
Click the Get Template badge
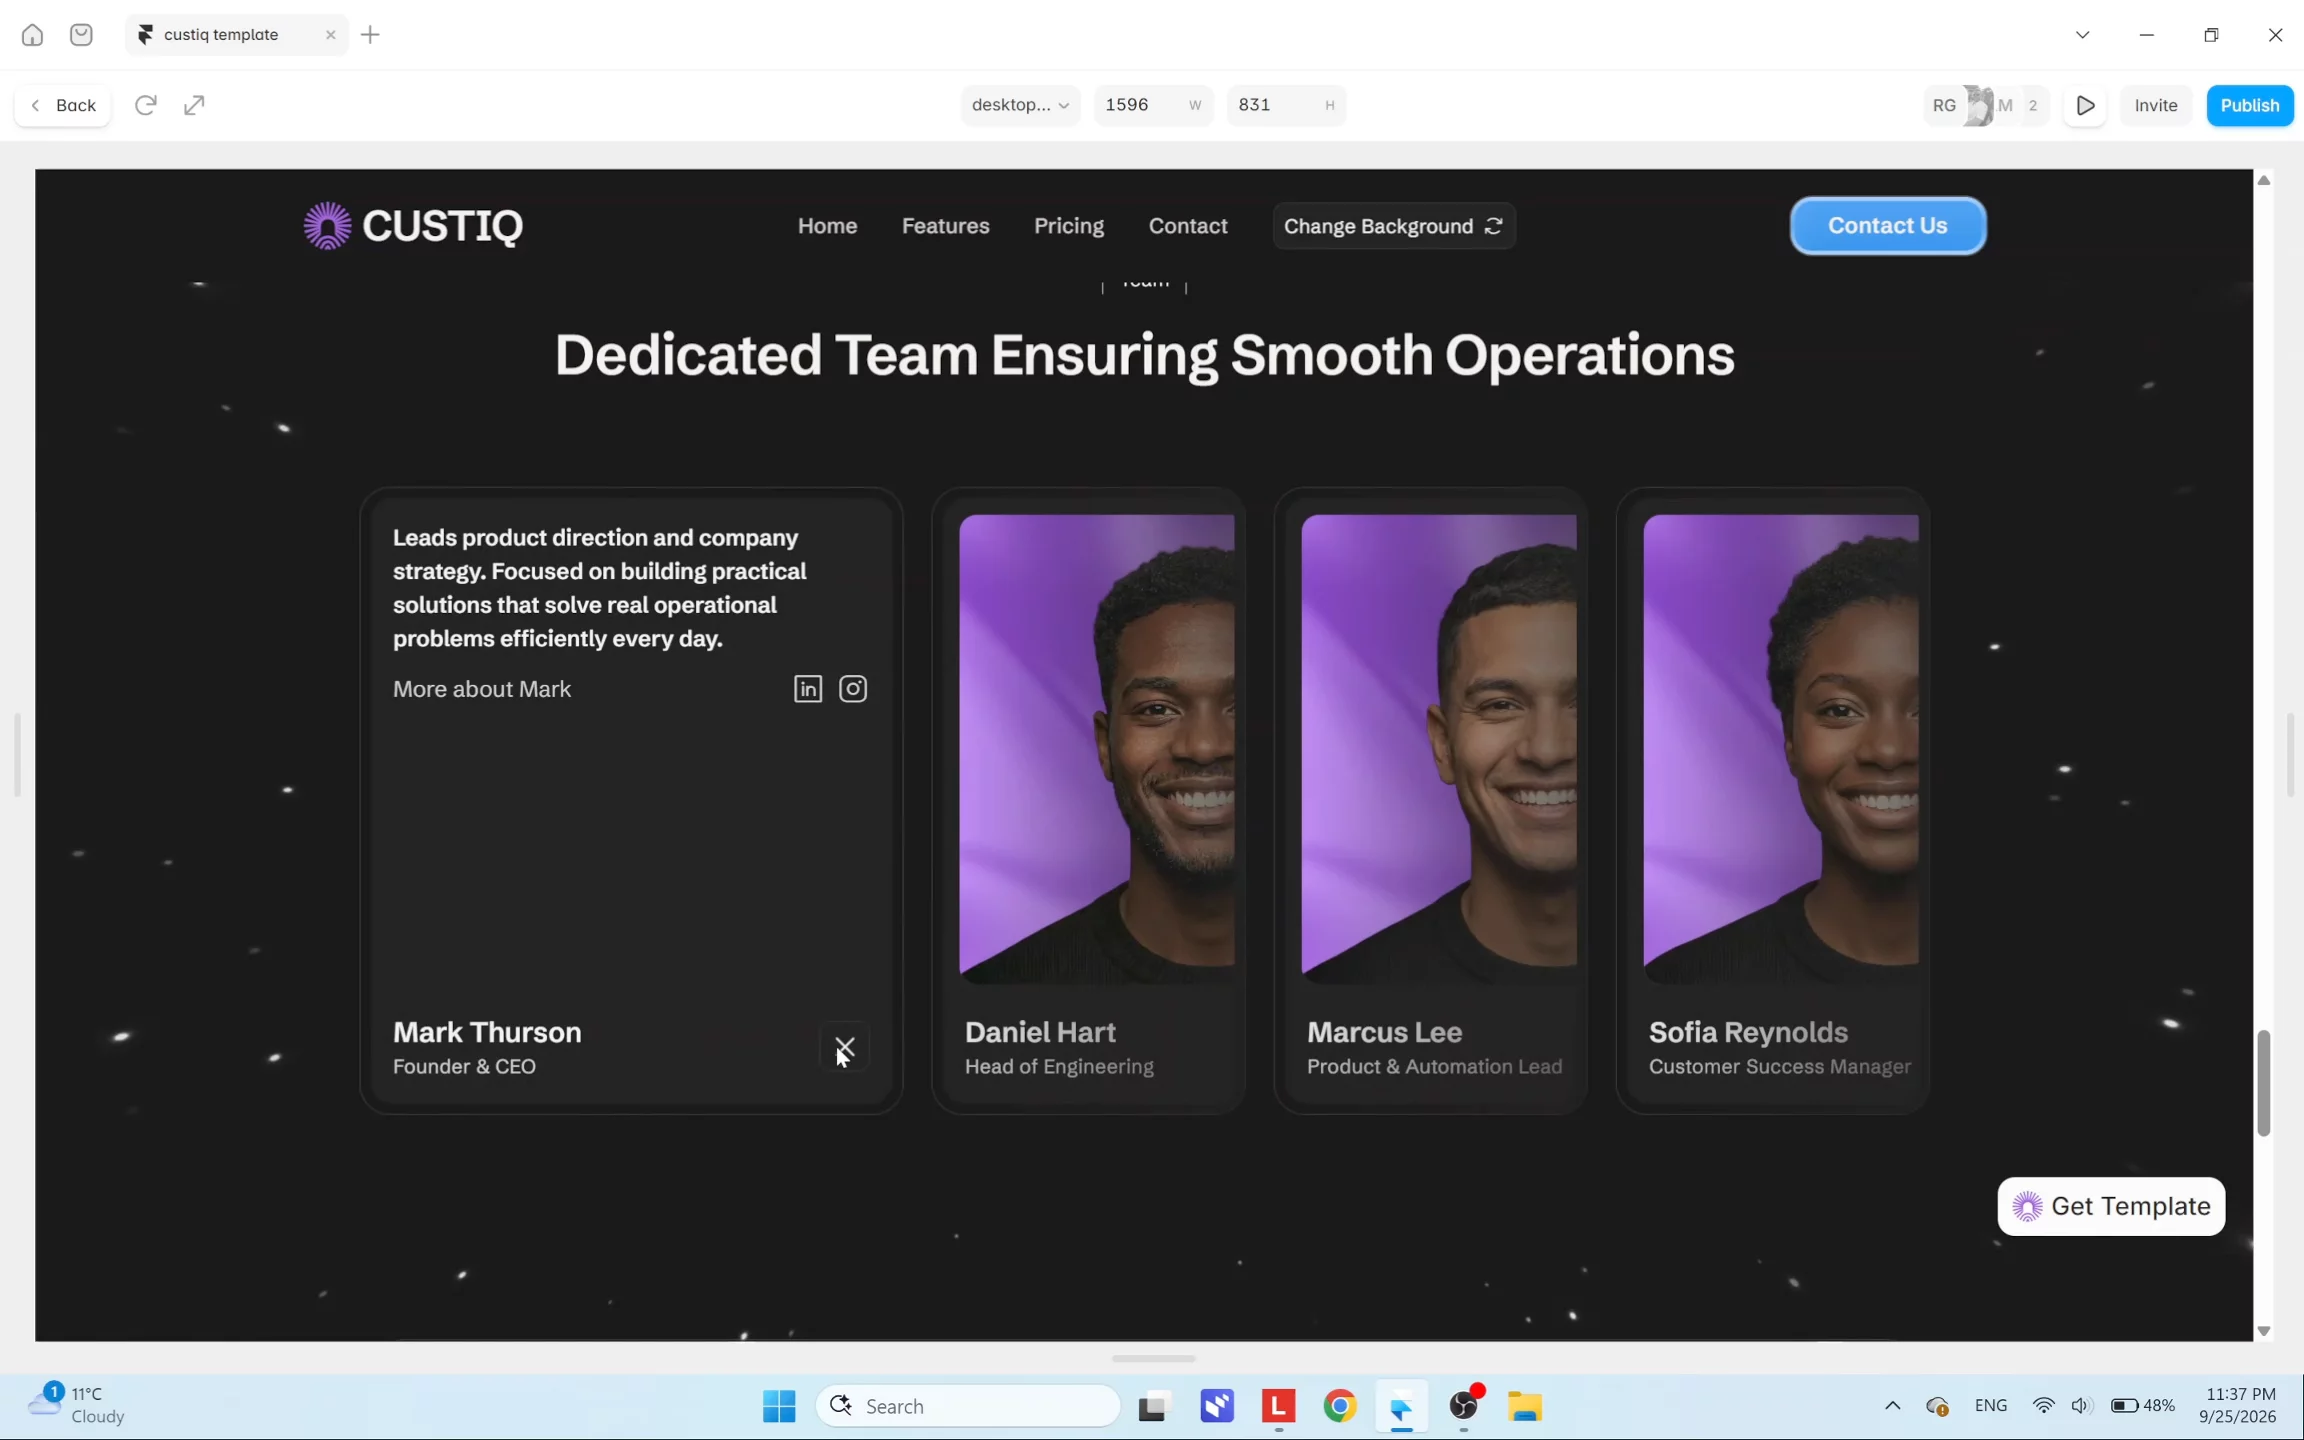(x=2111, y=1206)
